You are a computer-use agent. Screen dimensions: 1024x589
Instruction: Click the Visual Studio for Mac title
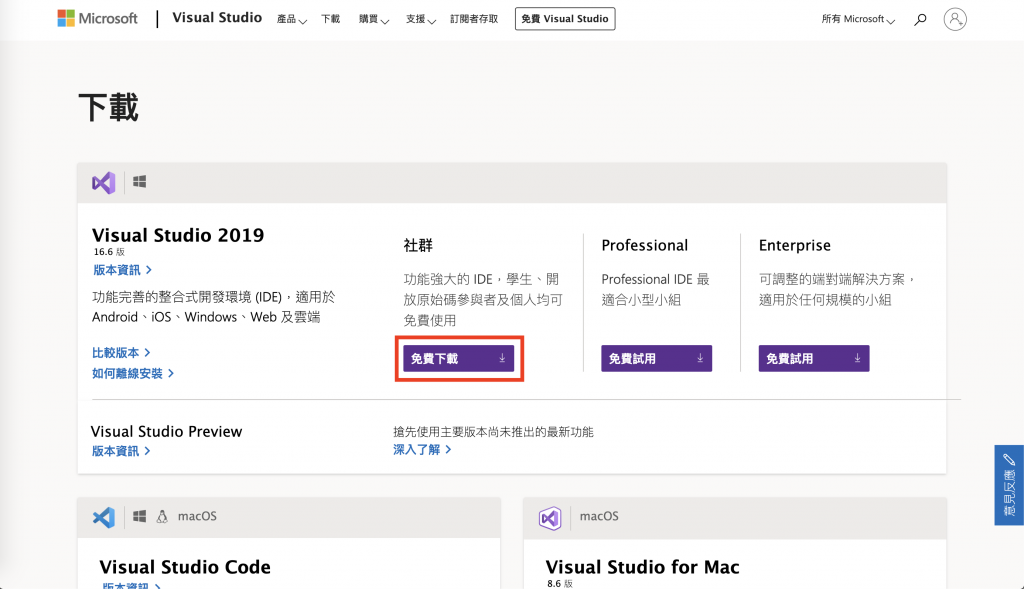(643, 567)
